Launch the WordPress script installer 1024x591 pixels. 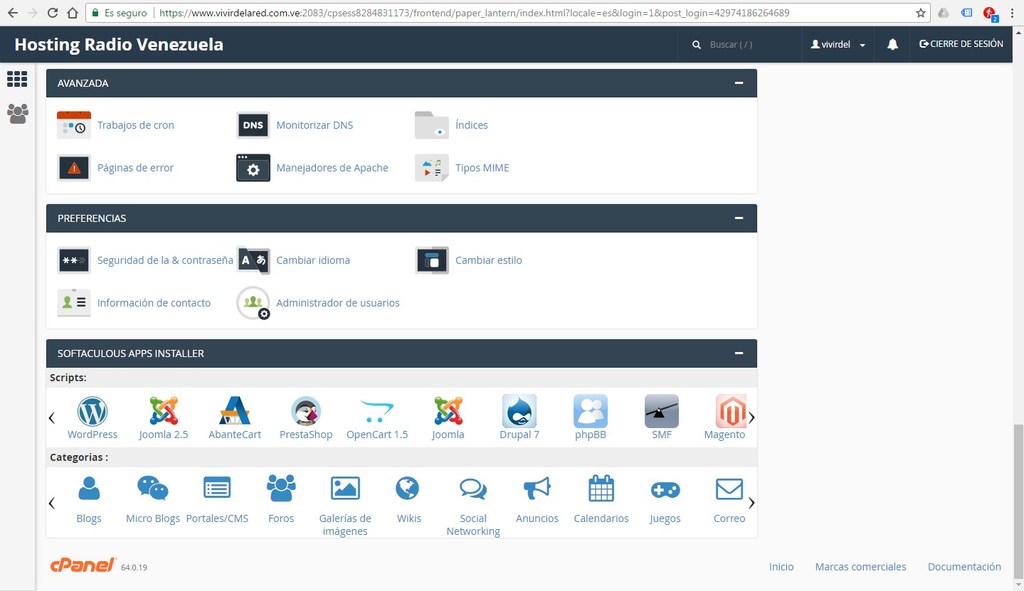coord(92,411)
